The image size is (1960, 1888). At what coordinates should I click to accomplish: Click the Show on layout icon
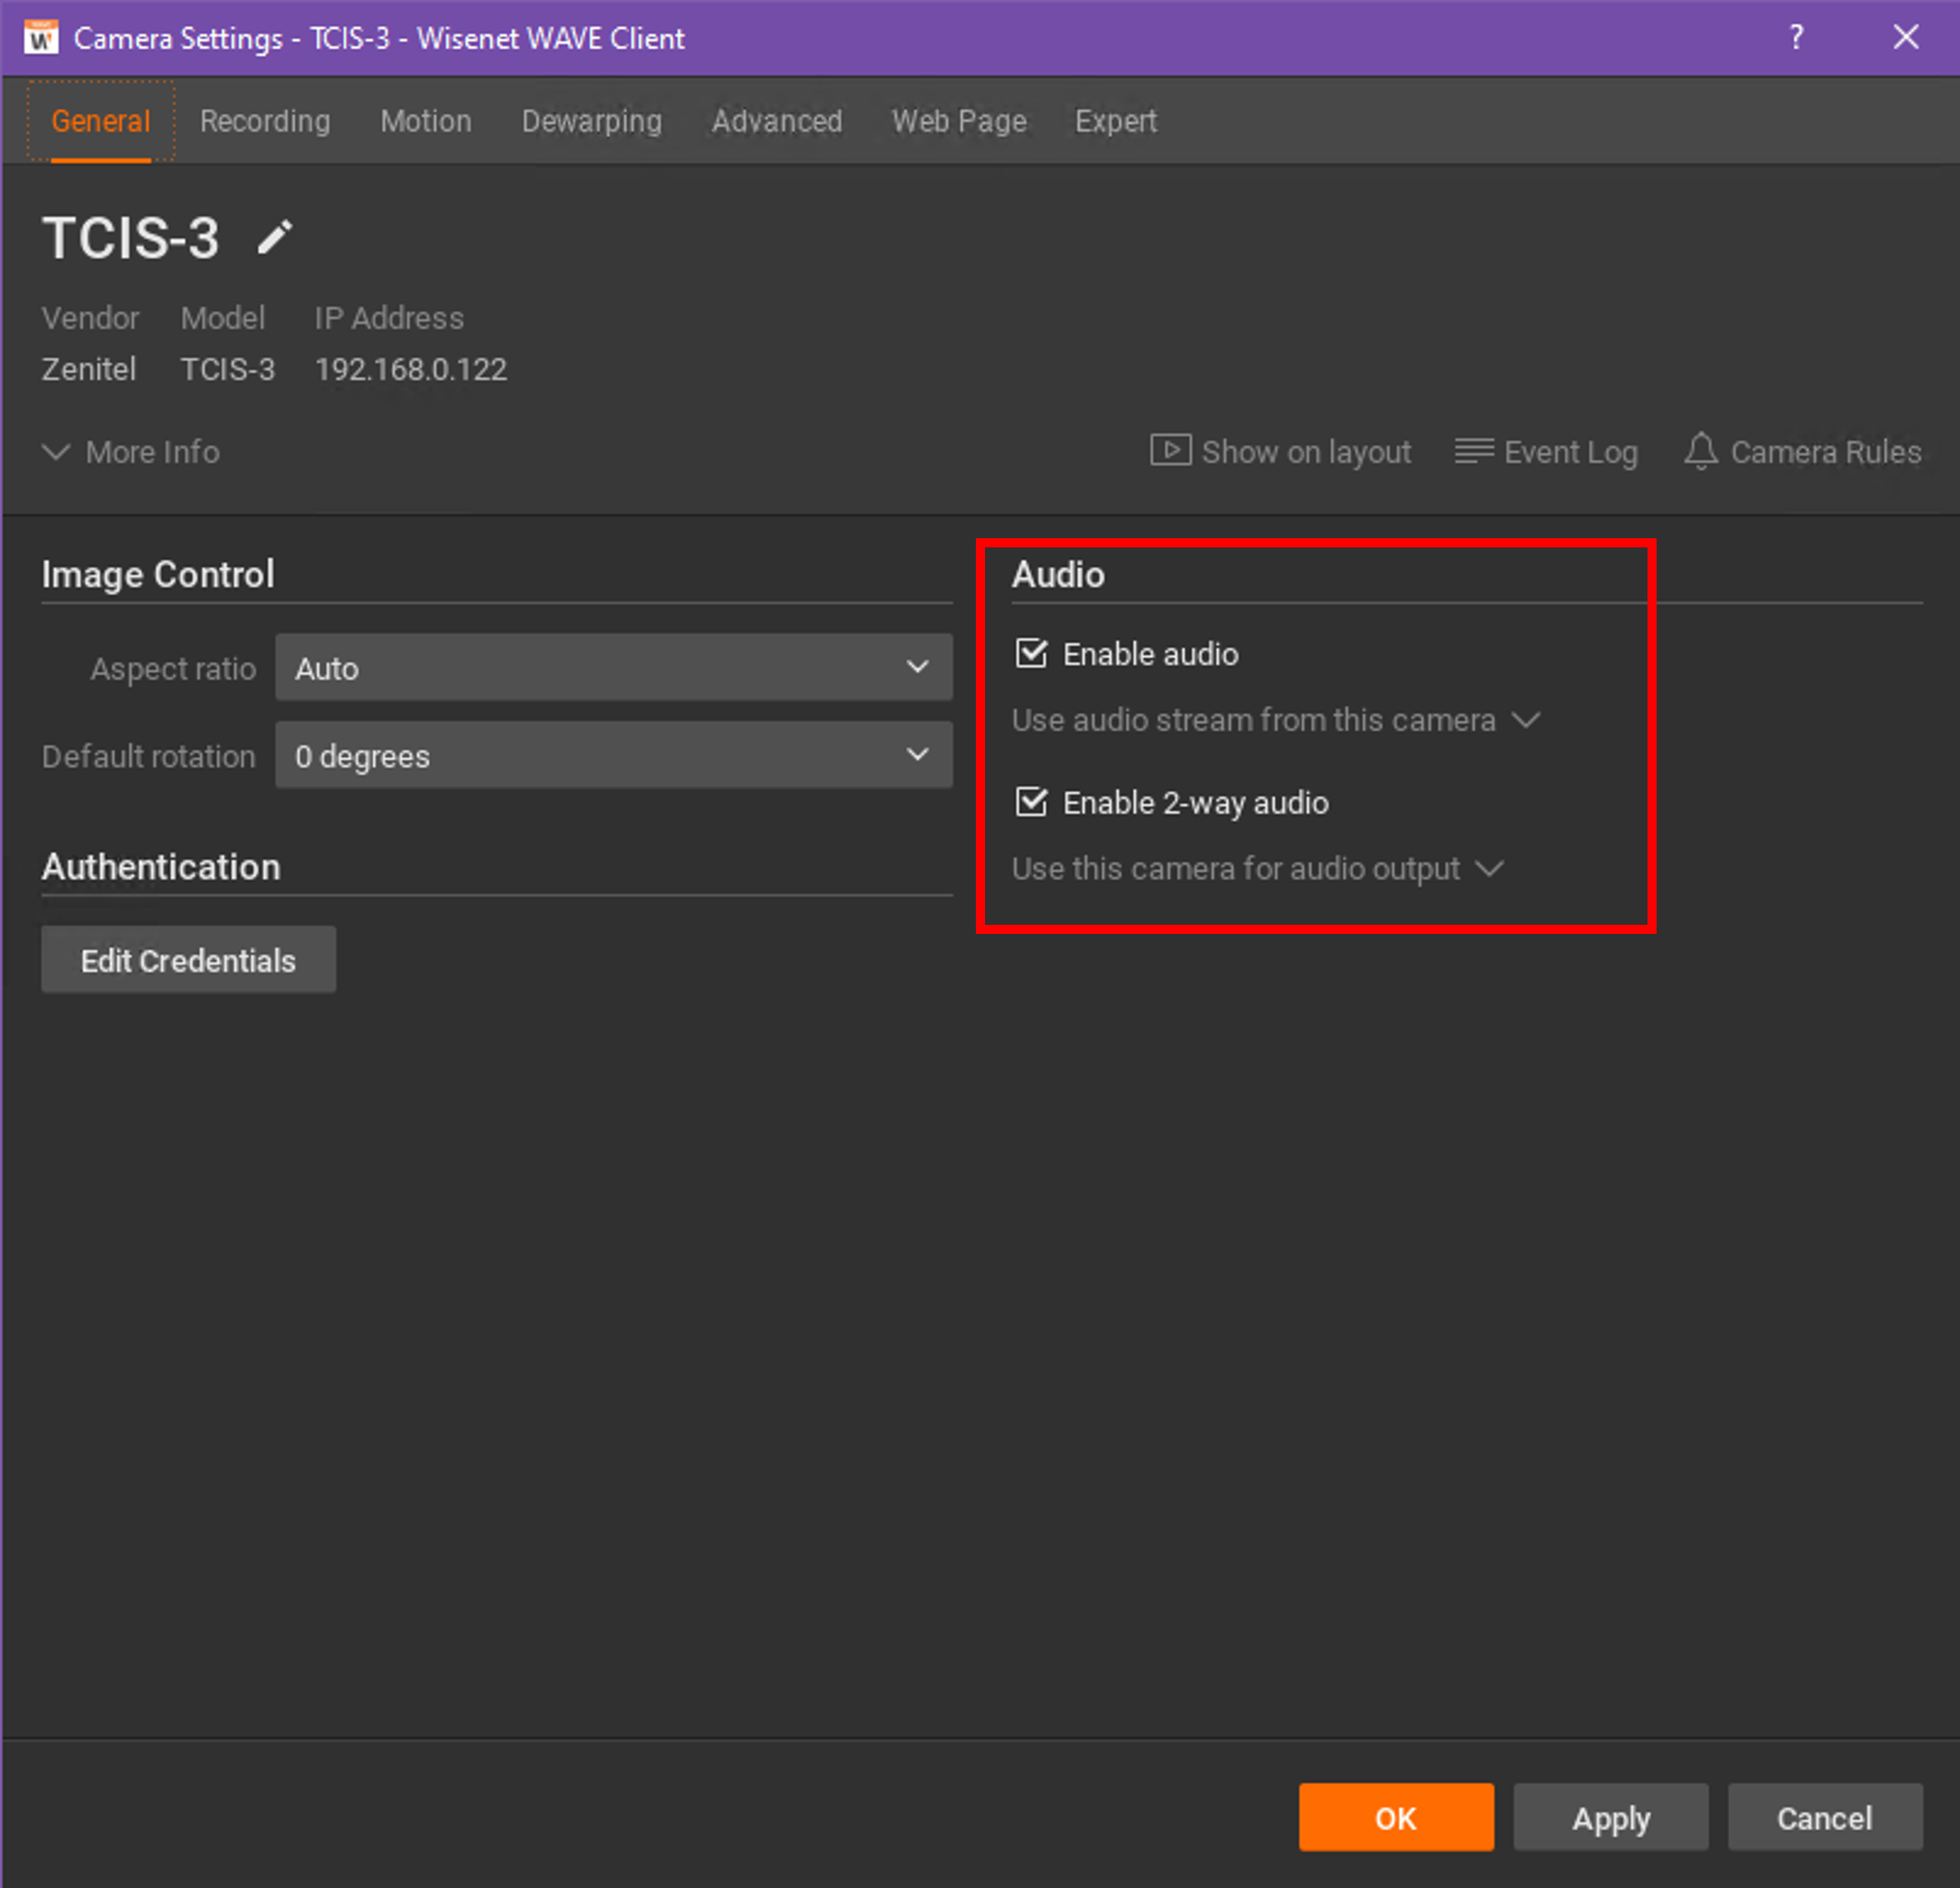tap(1169, 451)
